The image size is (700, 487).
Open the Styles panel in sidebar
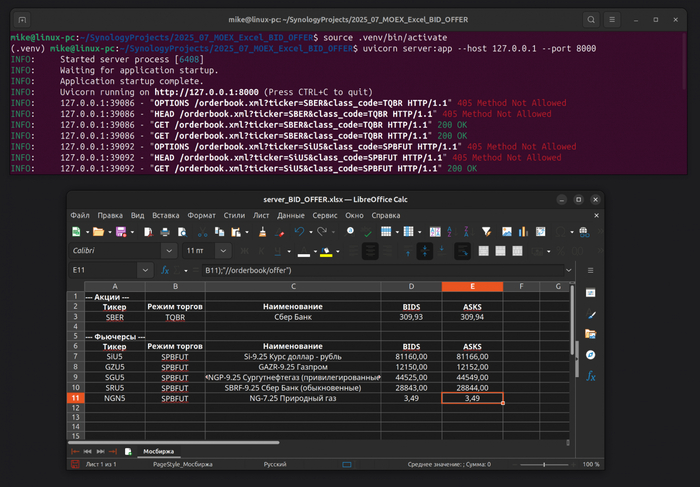pos(590,314)
